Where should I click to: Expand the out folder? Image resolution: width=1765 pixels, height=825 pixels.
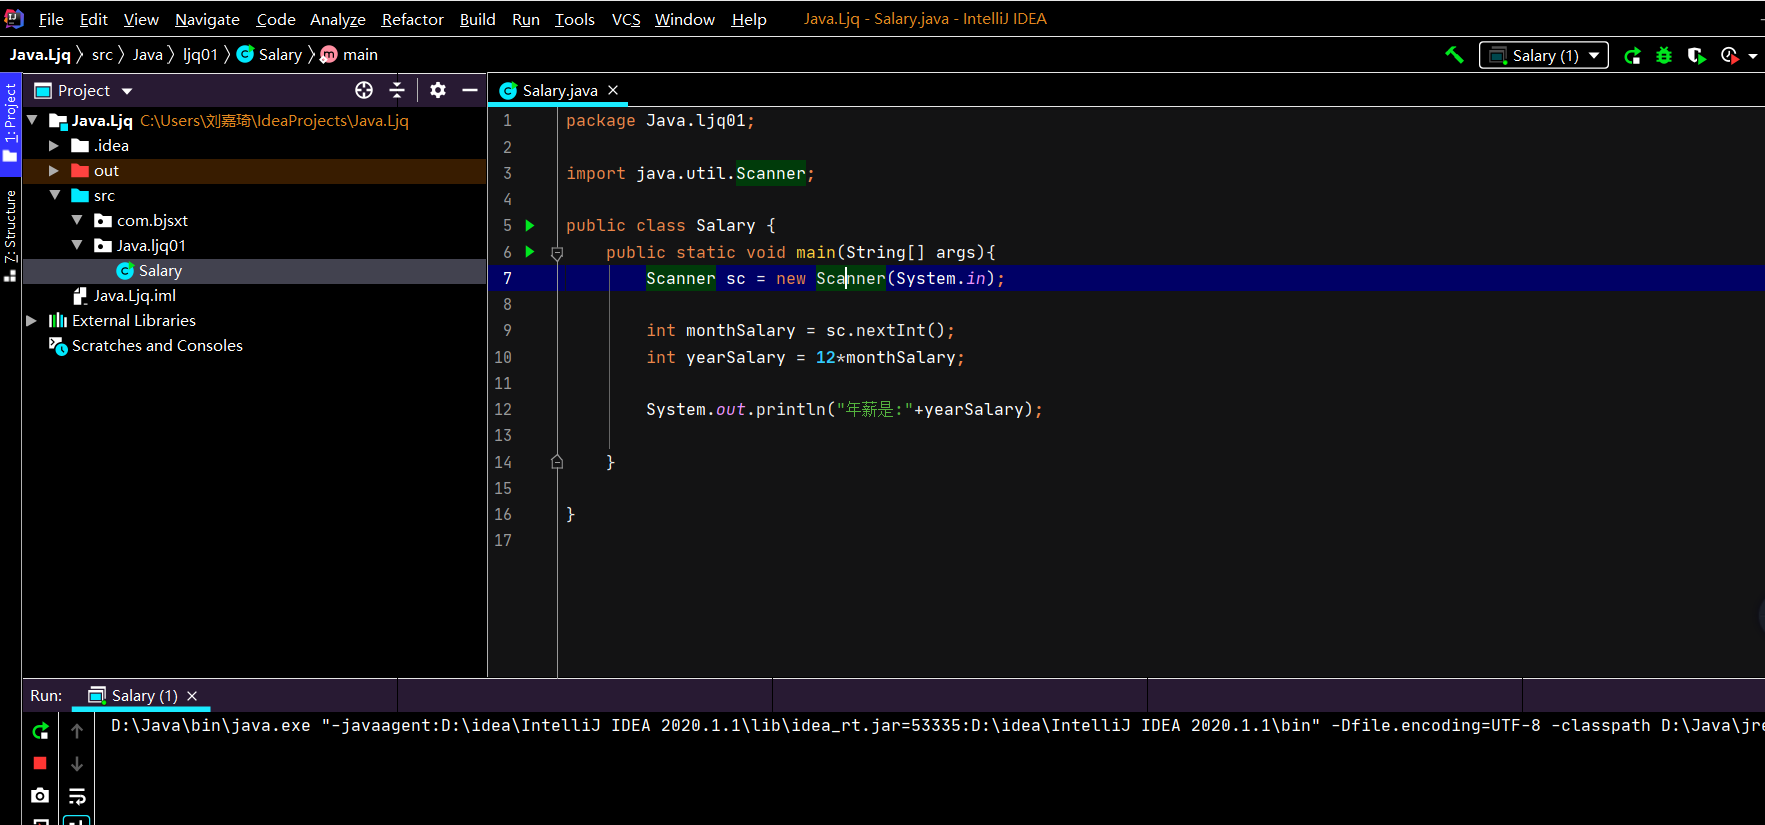pos(54,170)
